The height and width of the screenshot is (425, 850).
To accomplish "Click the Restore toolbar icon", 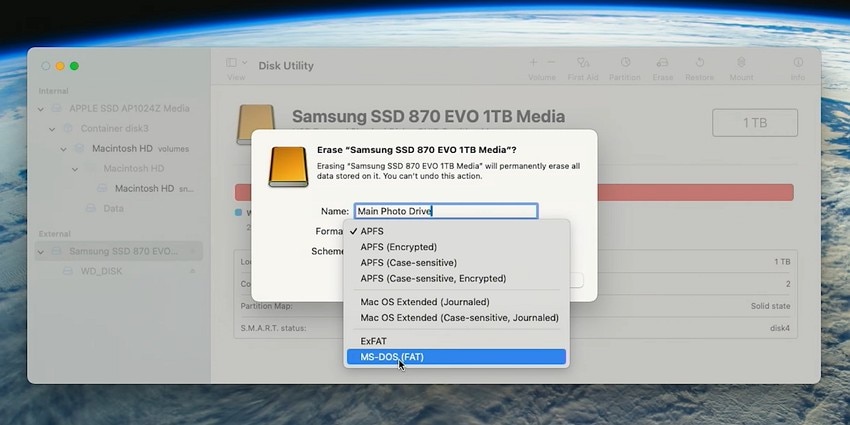I will (x=699, y=63).
